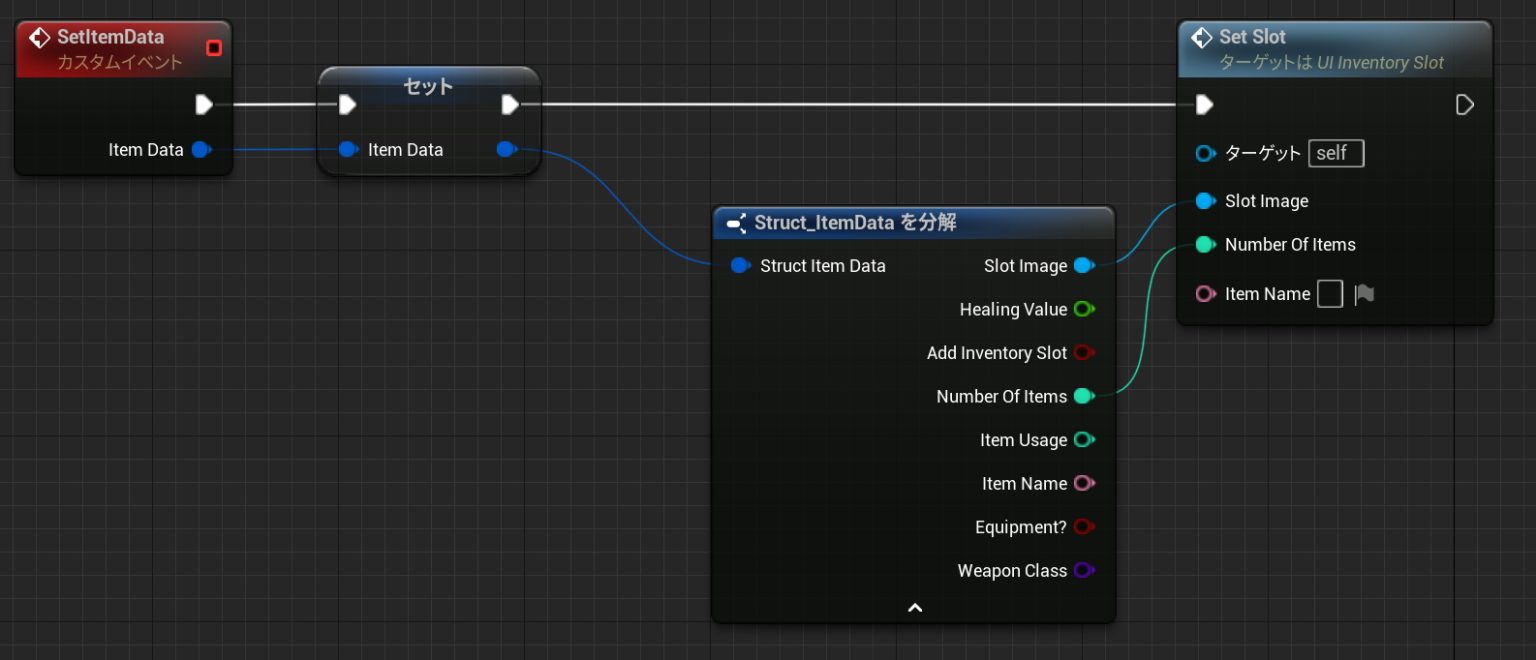Click the Item Usage output pin

point(1083,440)
